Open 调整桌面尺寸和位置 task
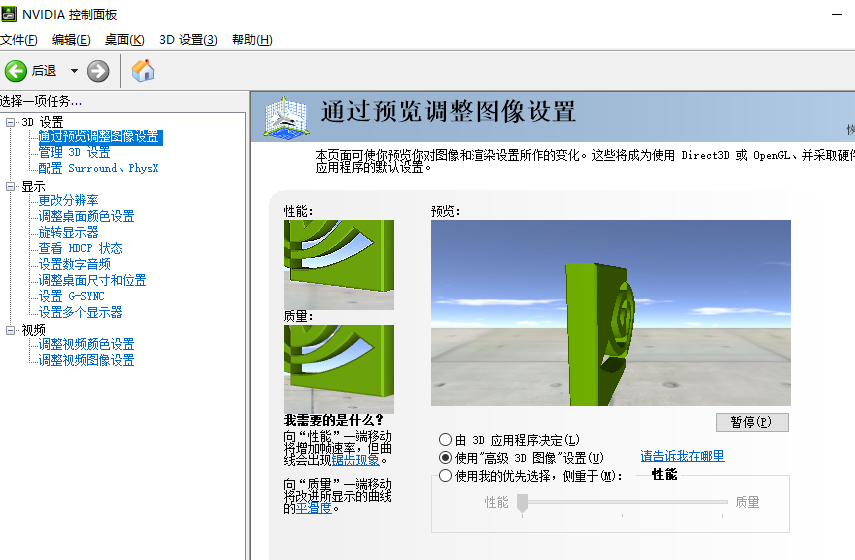855x560 pixels. (92, 280)
